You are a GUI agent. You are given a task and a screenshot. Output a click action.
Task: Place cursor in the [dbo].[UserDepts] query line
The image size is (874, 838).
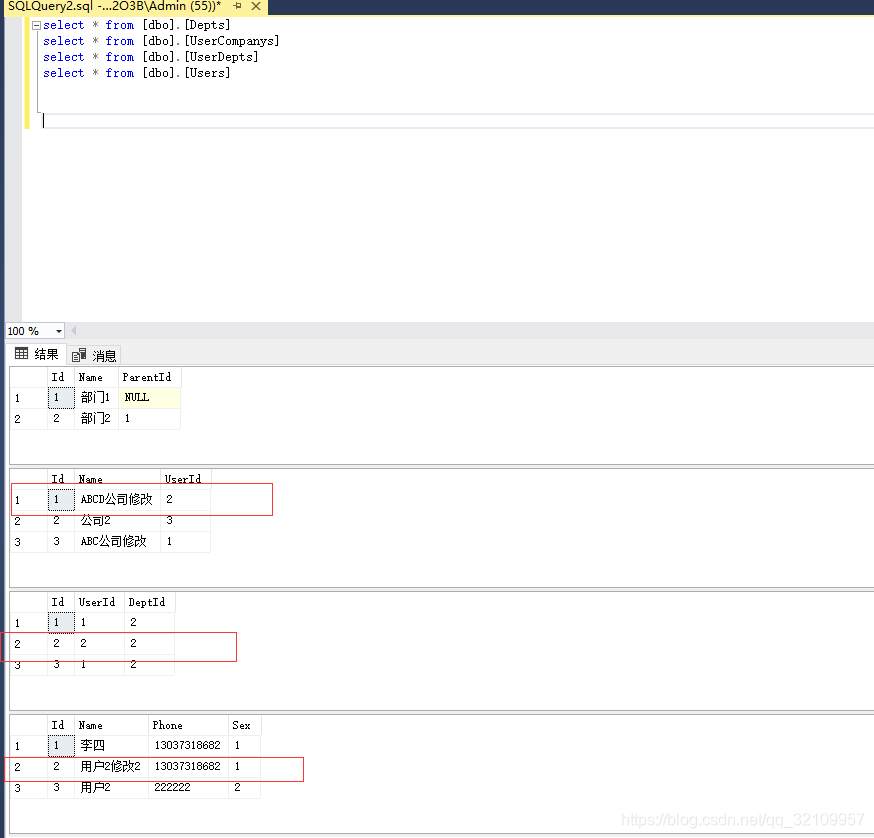pos(150,57)
